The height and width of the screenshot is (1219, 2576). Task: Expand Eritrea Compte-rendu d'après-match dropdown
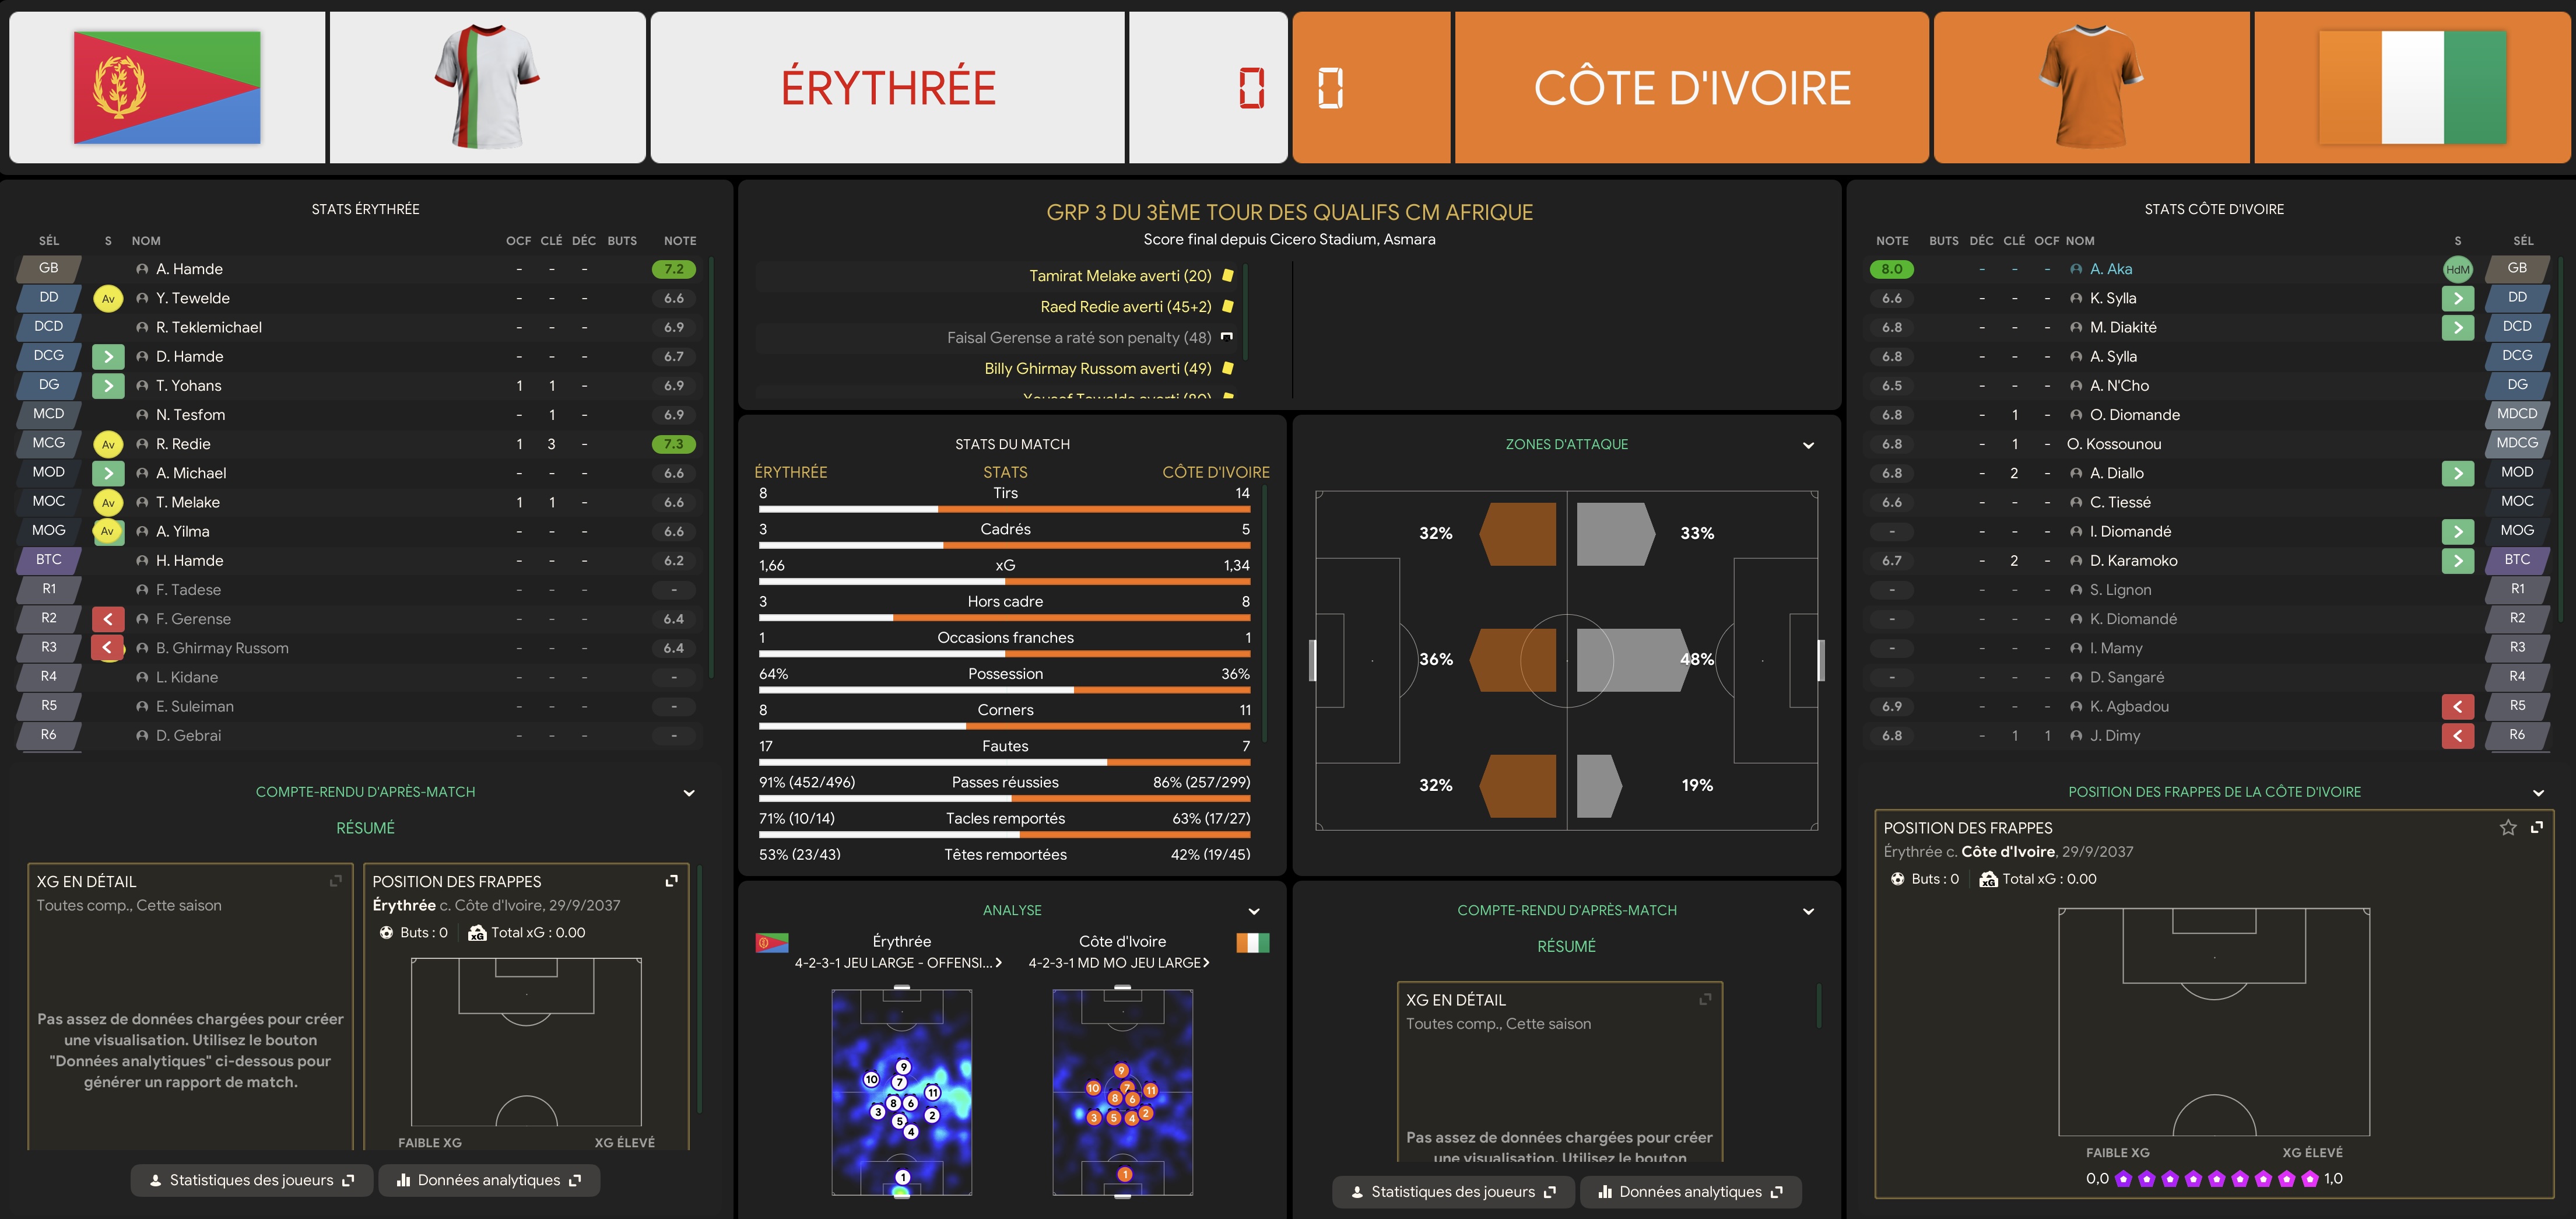689,793
